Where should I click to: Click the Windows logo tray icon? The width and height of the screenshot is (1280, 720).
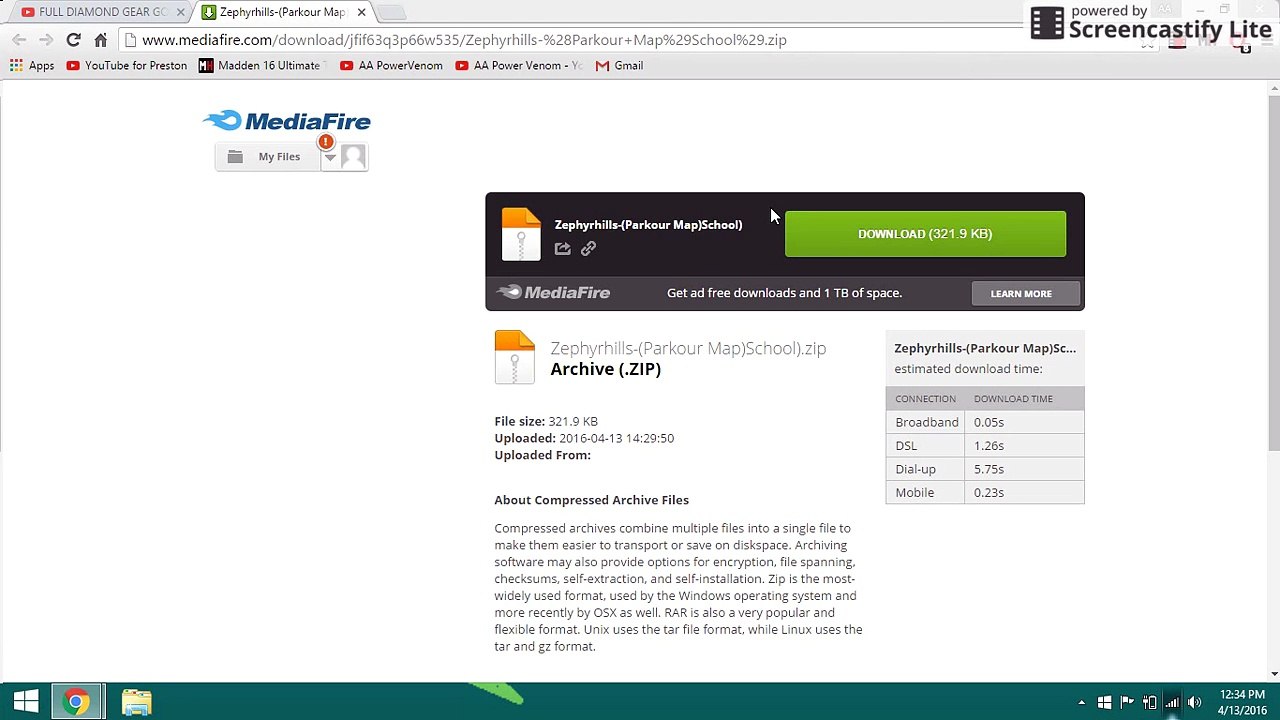tap(1104, 702)
